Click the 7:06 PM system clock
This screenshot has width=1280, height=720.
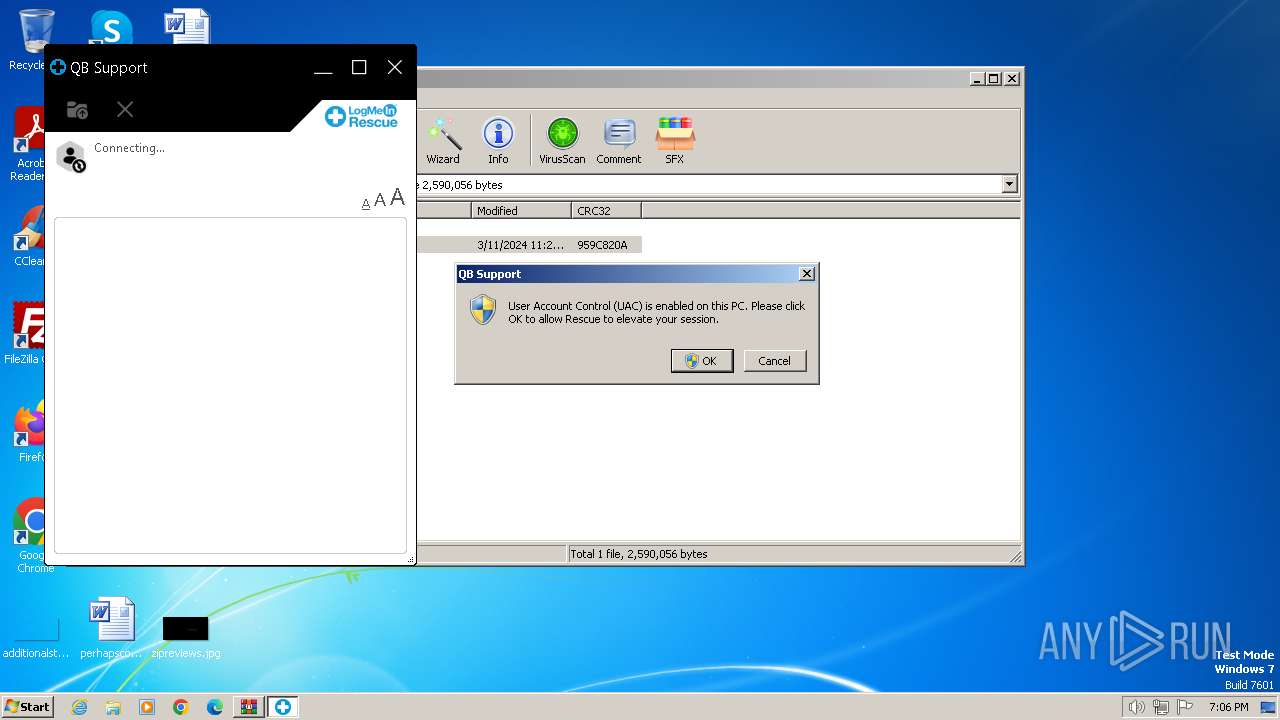[1228, 707]
